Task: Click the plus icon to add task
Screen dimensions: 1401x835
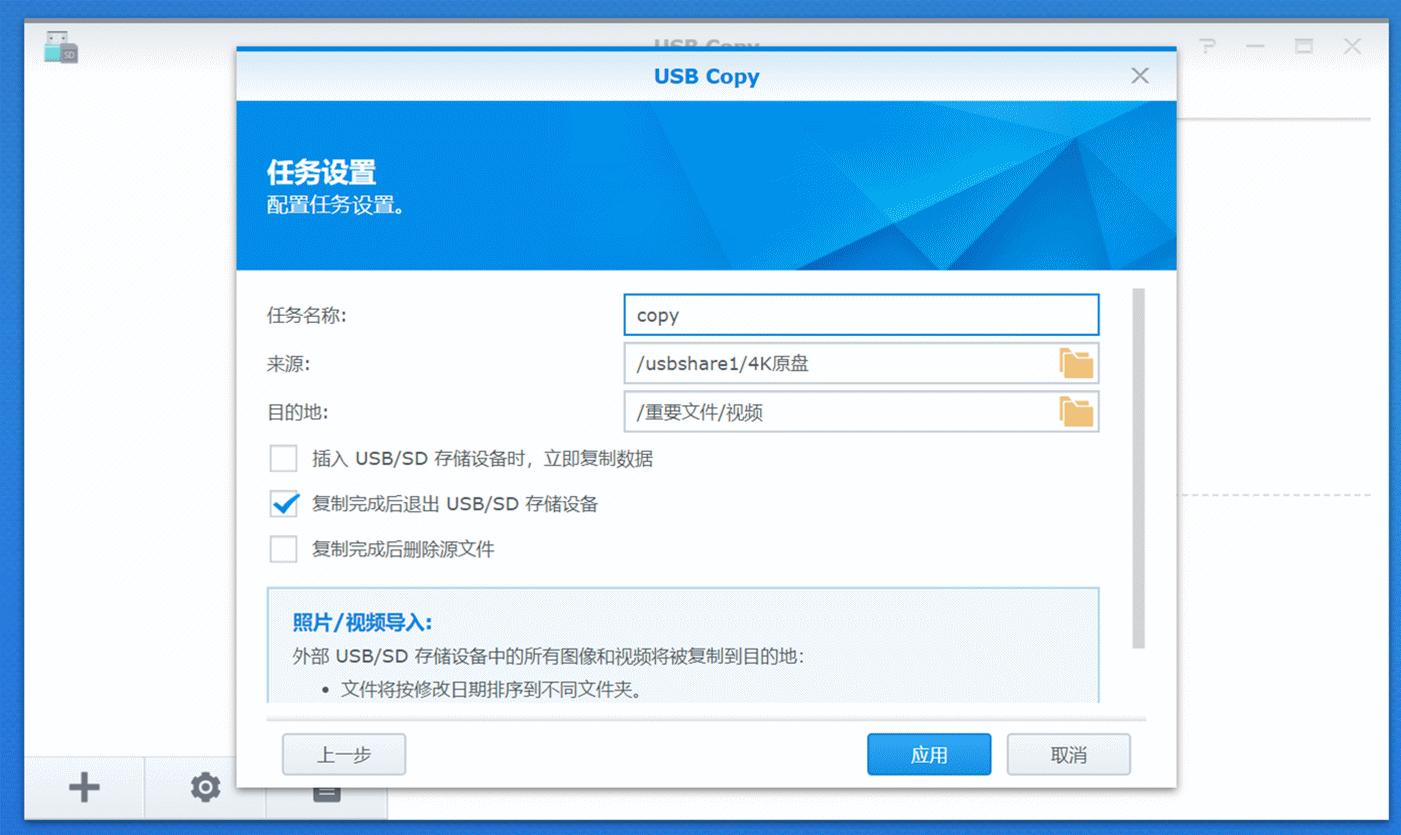Action: point(84,788)
